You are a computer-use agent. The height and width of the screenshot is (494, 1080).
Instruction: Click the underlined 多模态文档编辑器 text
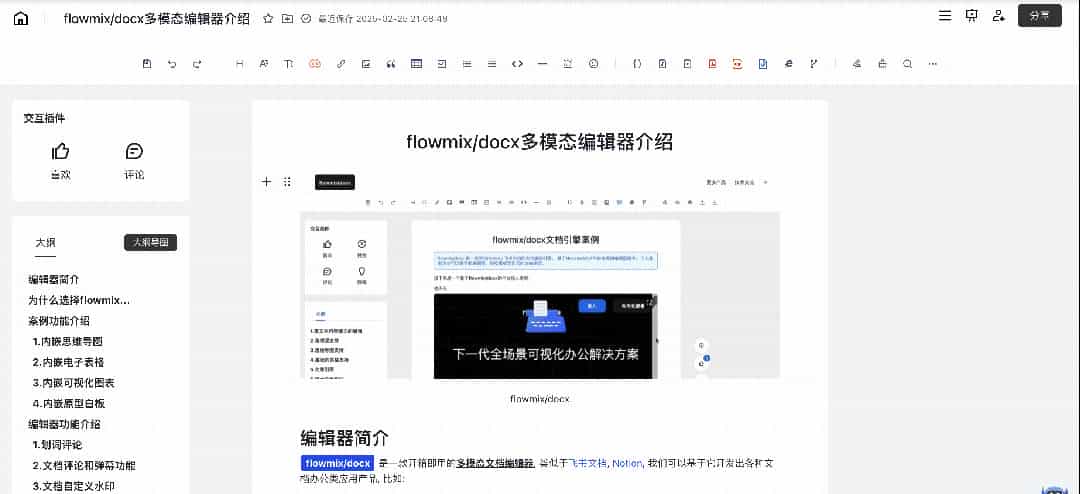(495, 463)
